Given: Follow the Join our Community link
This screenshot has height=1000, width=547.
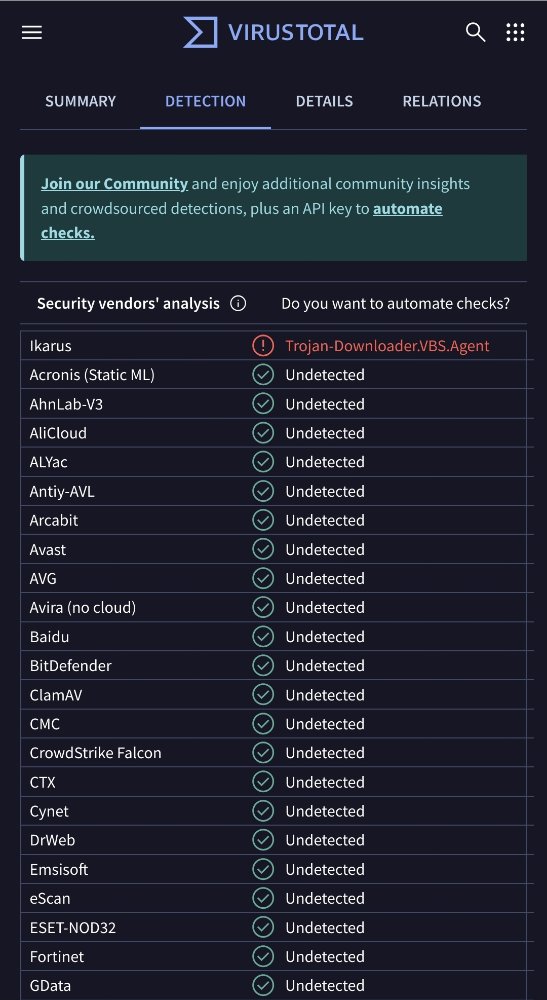Looking at the screenshot, I should (x=114, y=184).
